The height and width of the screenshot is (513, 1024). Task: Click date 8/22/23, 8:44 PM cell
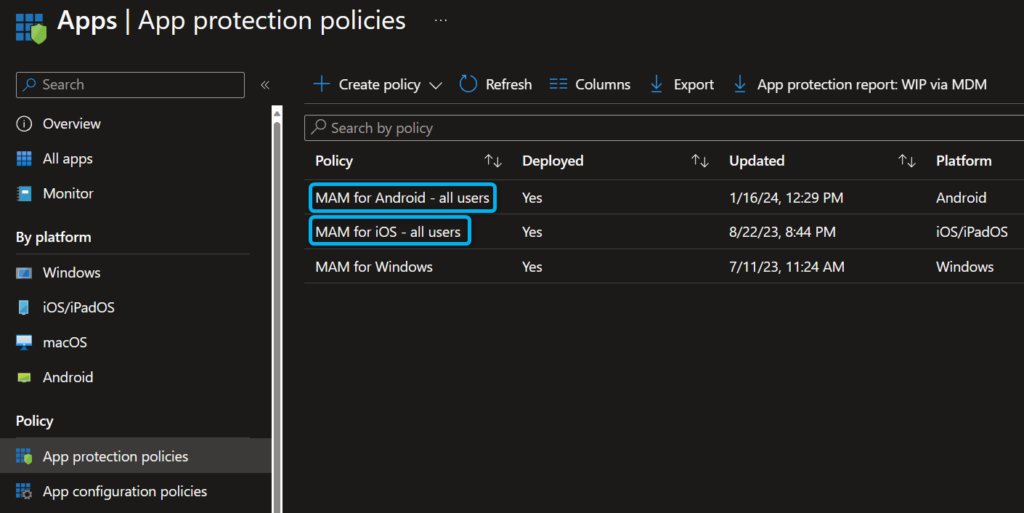click(x=782, y=232)
